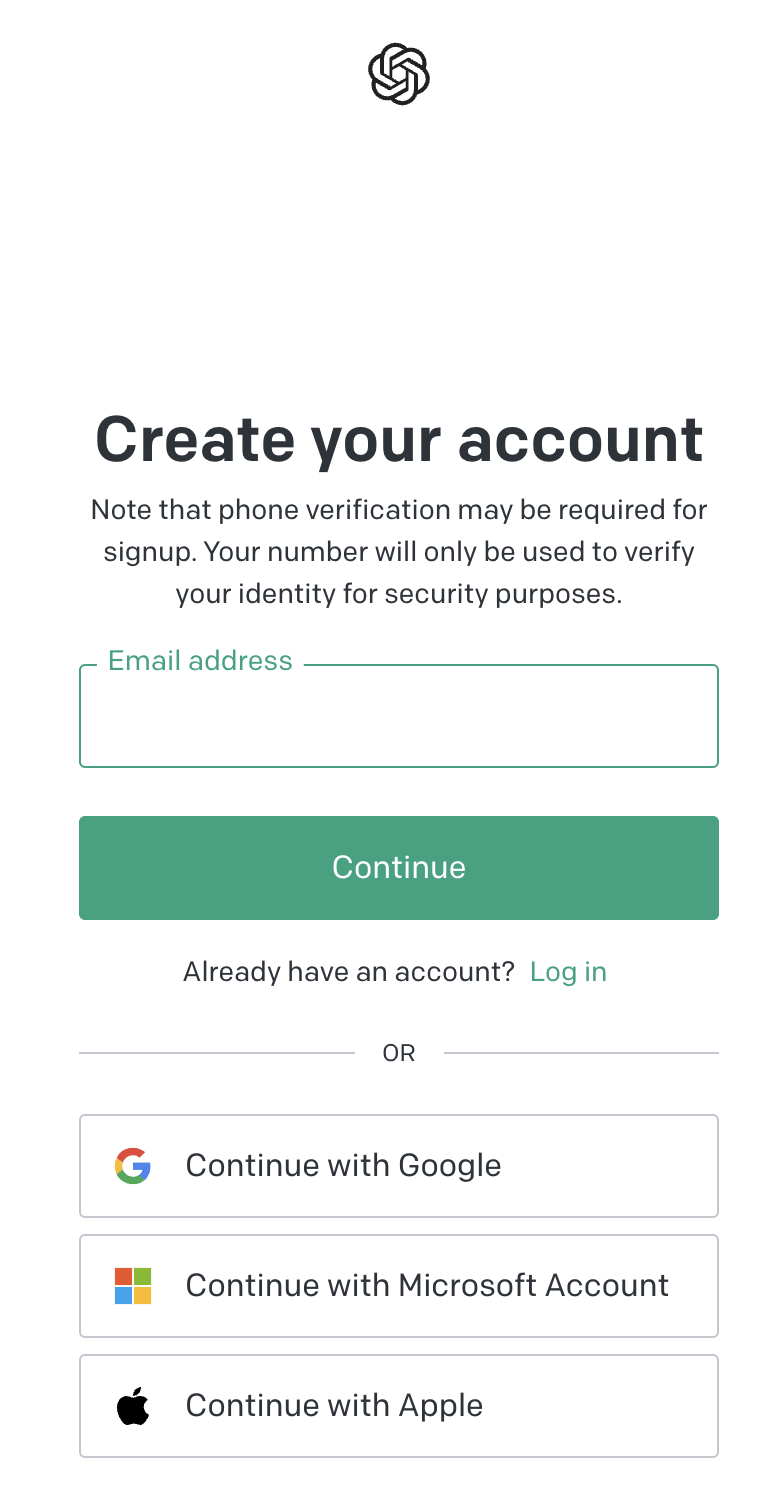Click the 'Create your account' heading
This screenshot has height=1508, width=780.
[x=399, y=440]
